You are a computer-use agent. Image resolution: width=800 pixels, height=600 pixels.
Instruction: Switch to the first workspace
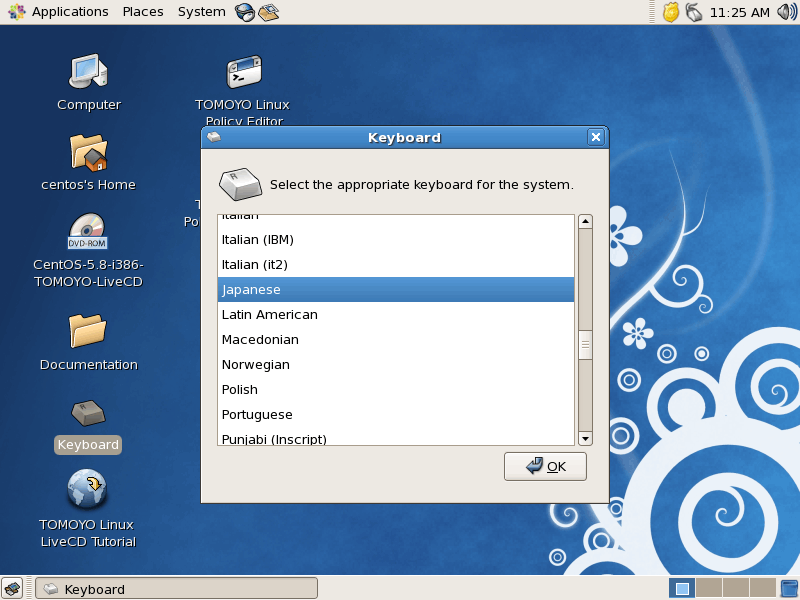pyautogui.click(x=682, y=589)
